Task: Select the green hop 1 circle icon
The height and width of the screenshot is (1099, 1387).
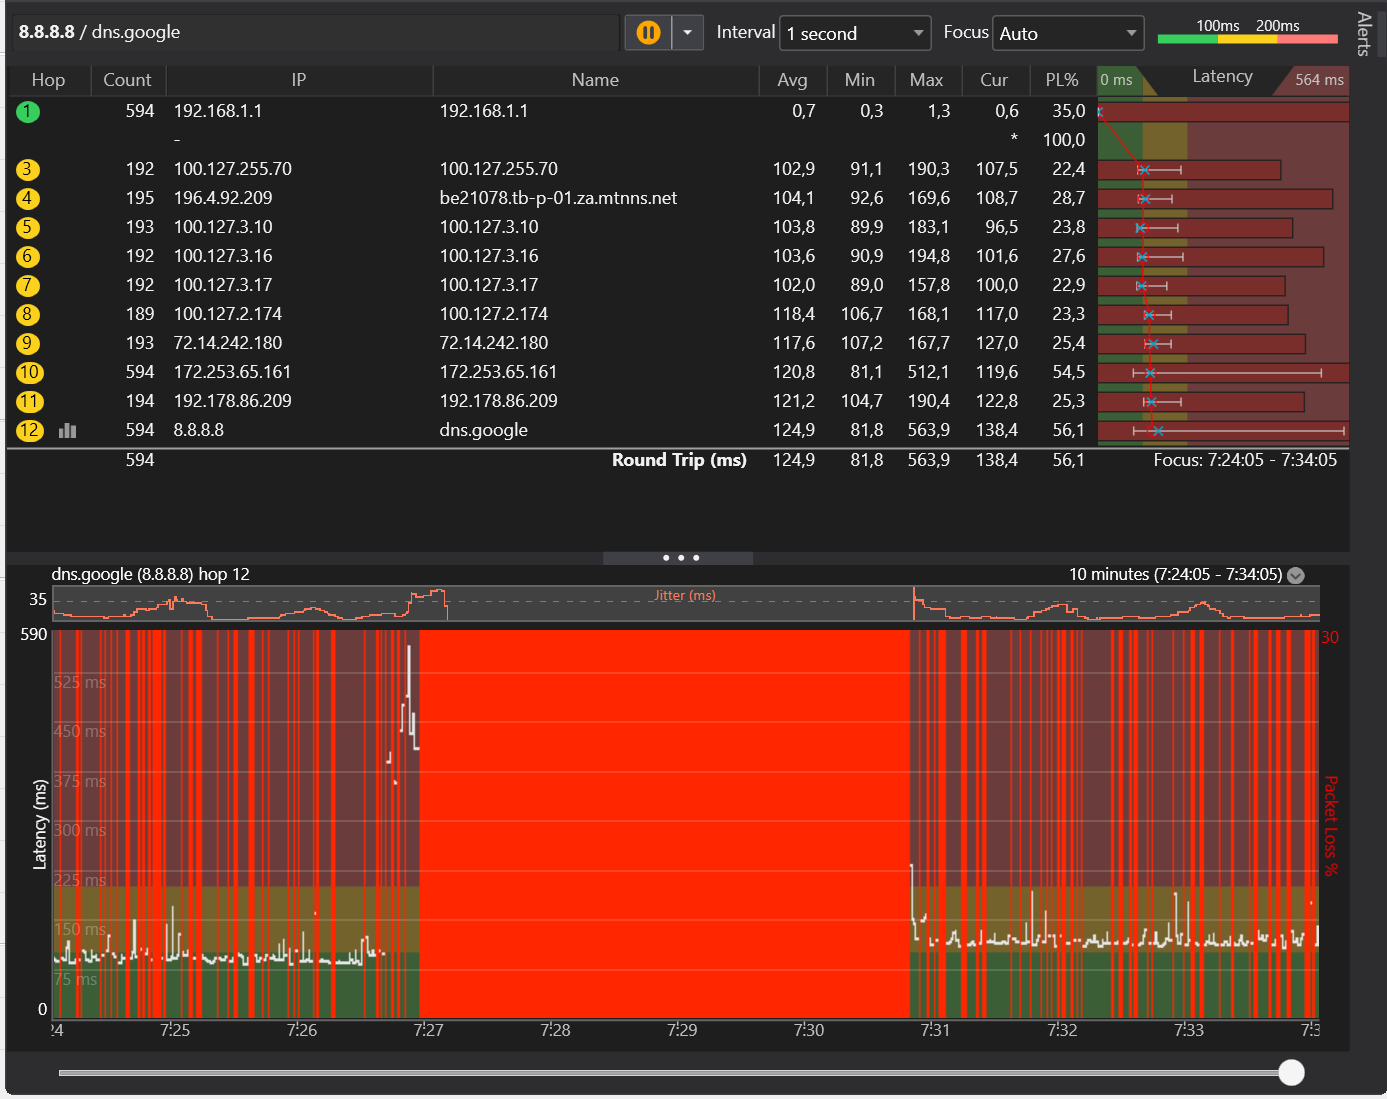Action: (x=28, y=112)
